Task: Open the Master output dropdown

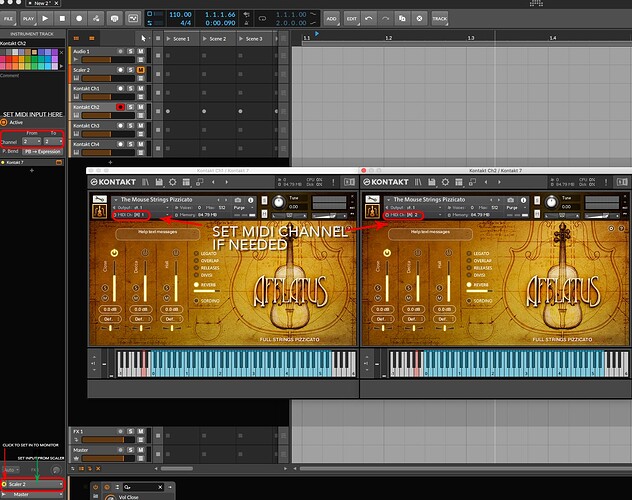Action: tap(34, 494)
